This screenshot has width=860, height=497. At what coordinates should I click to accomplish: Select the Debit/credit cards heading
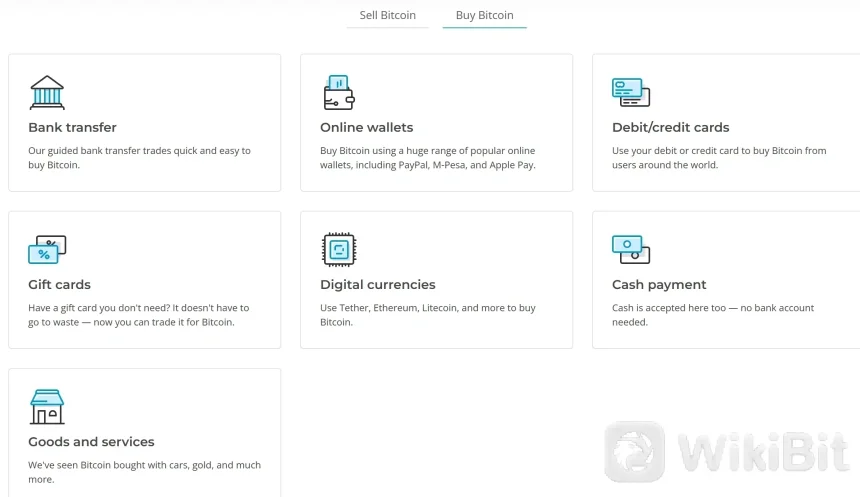tap(670, 127)
